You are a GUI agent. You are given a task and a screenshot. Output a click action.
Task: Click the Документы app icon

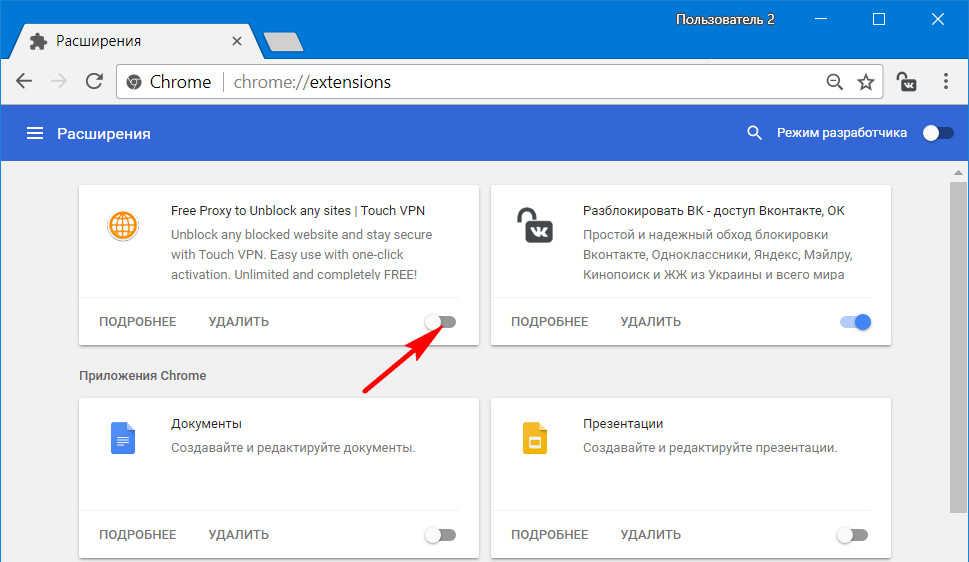click(x=122, y=438)
